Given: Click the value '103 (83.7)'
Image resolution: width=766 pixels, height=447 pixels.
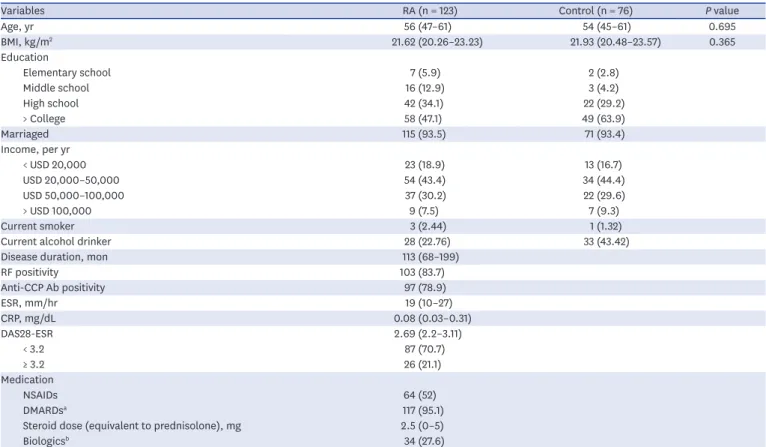Looking at the screenshot, I should coord(422,273).
